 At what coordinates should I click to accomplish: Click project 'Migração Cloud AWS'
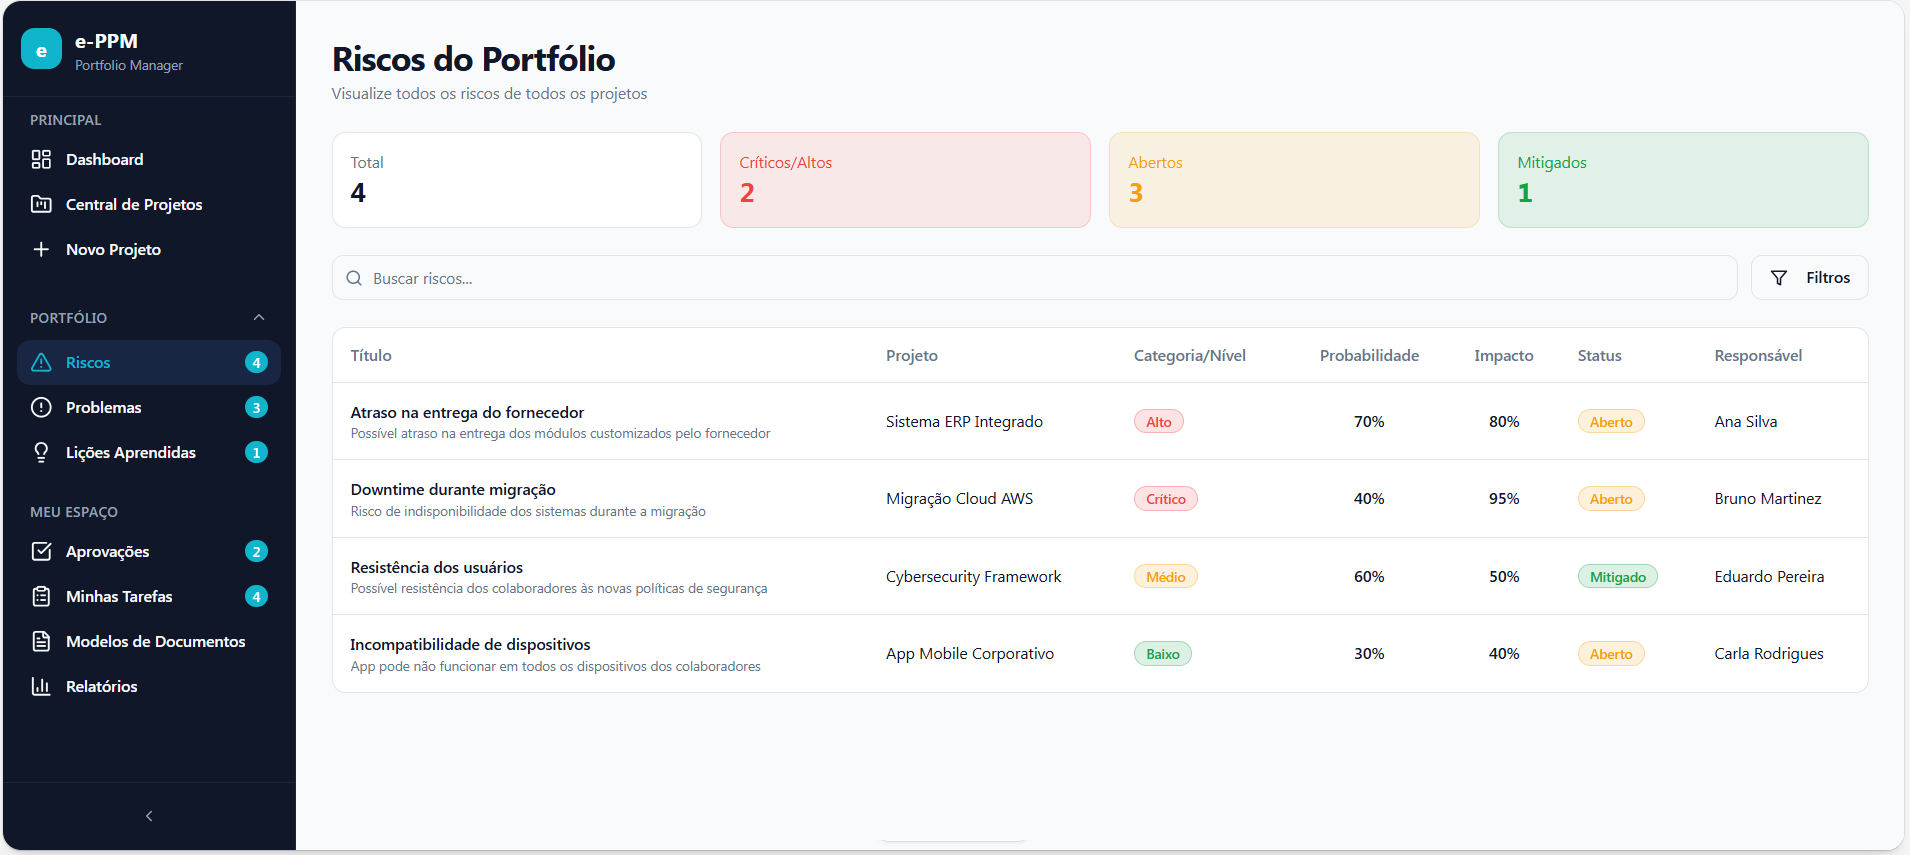click(x=959, y=498)
